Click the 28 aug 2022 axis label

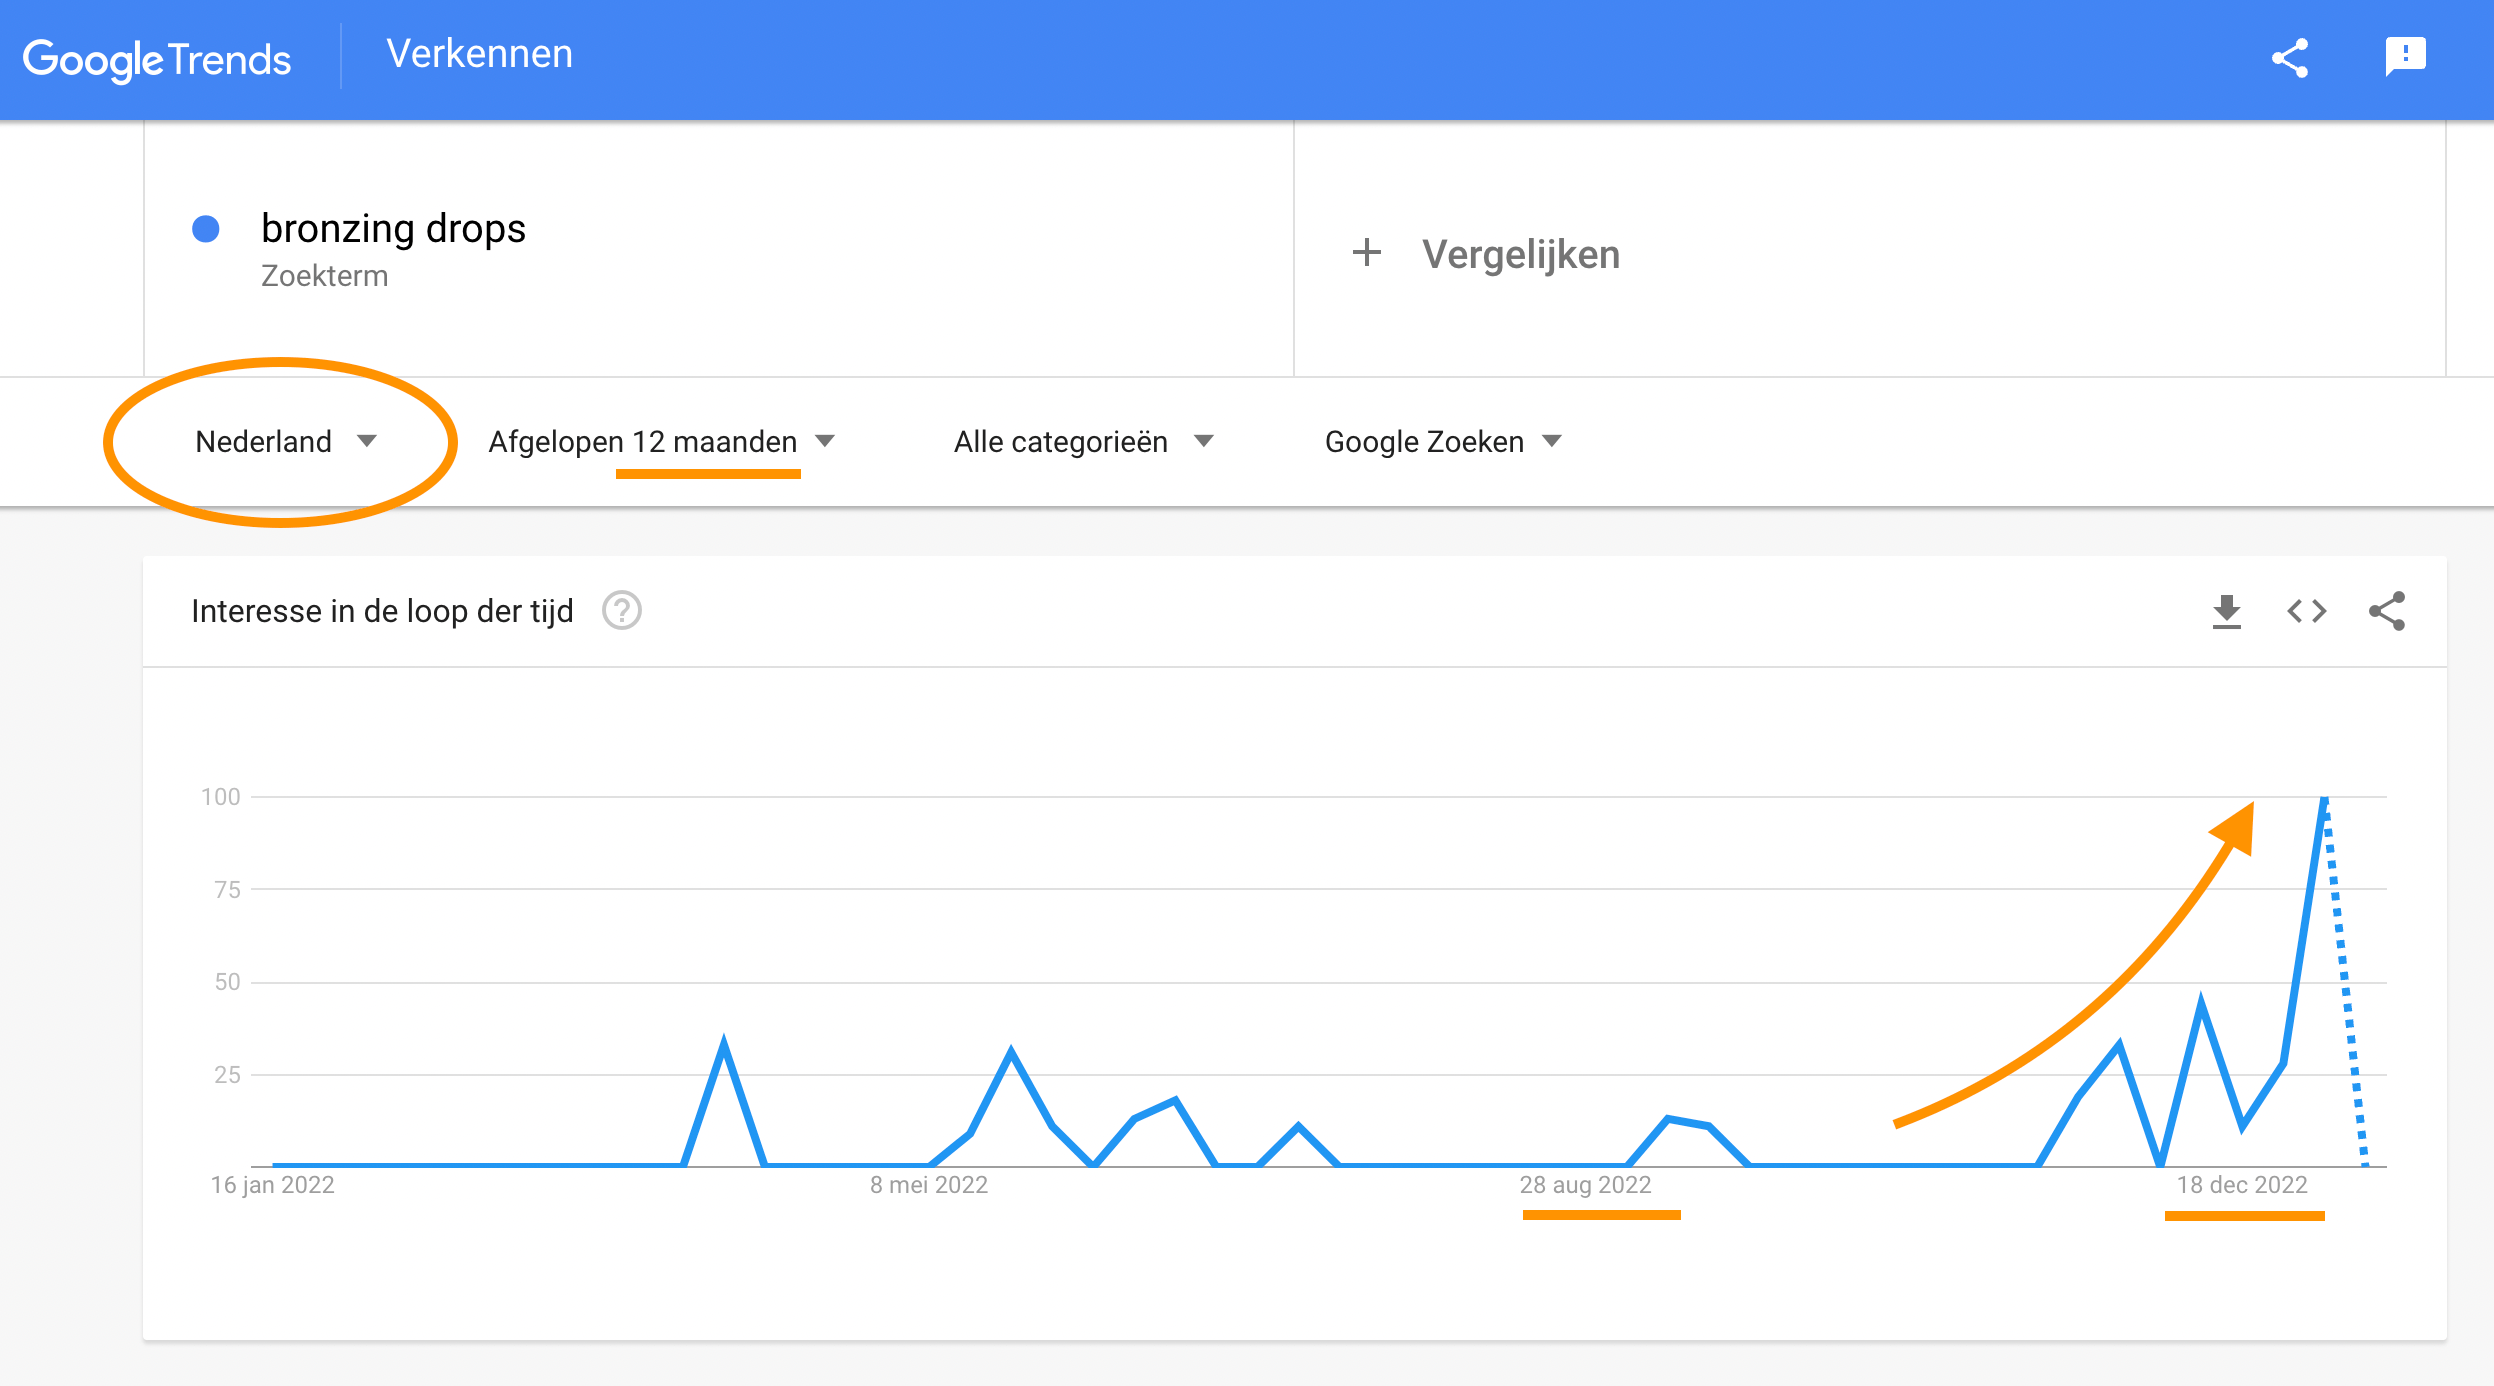[1585, 1185]
